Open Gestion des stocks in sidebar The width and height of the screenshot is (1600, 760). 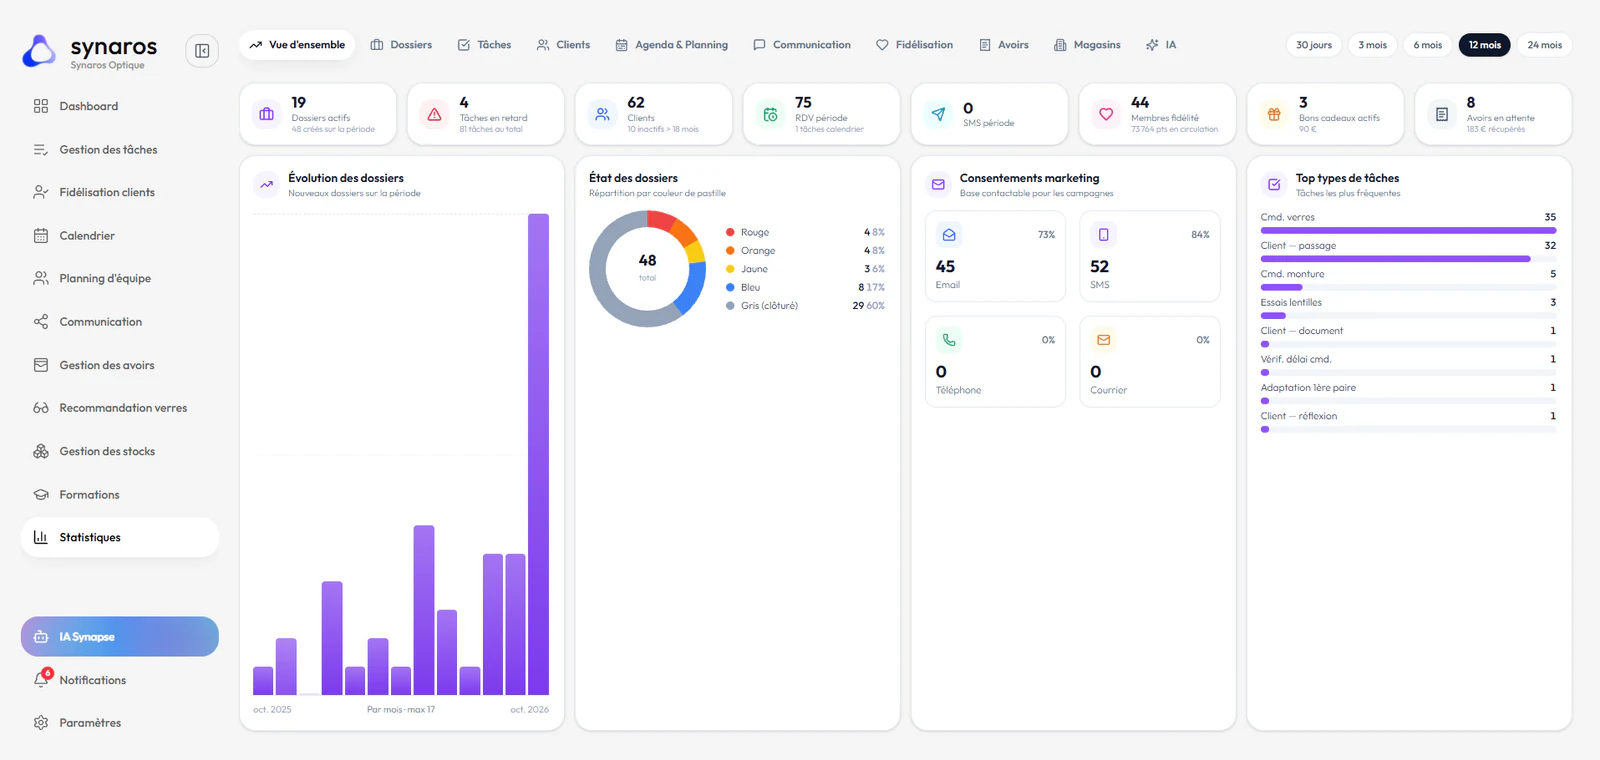click(x=120, y=451)
